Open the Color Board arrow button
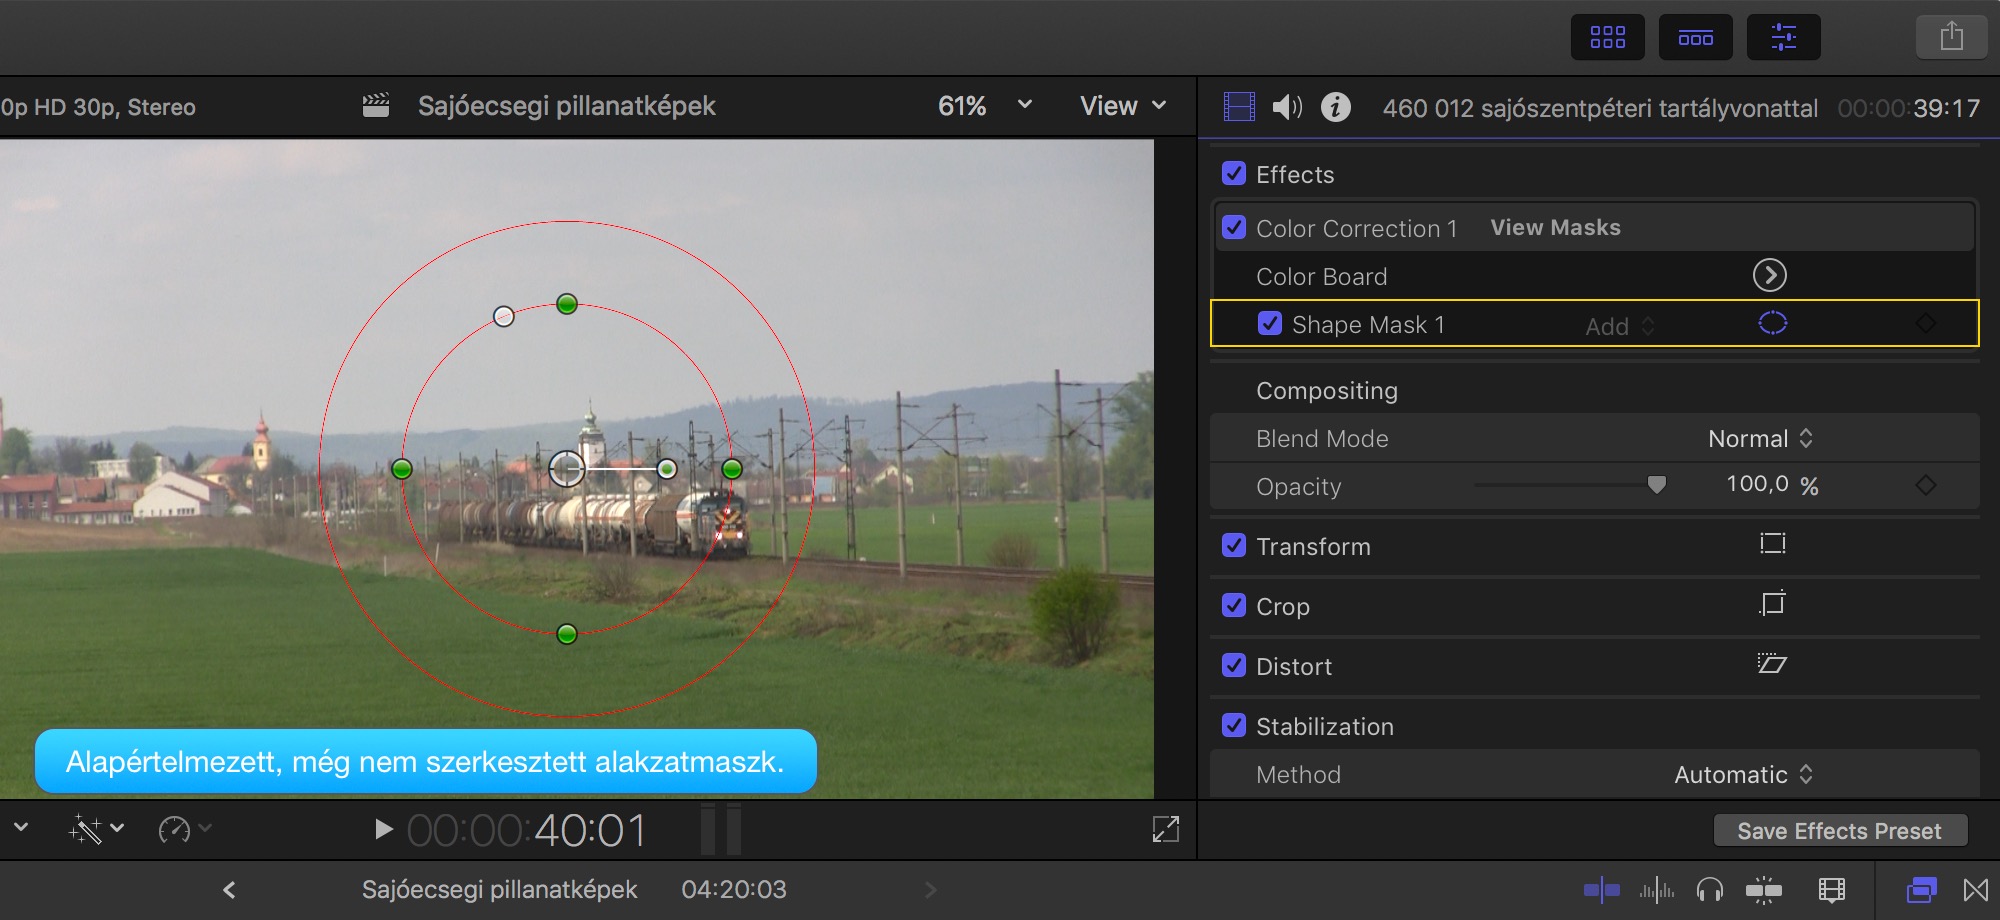 1769,275
